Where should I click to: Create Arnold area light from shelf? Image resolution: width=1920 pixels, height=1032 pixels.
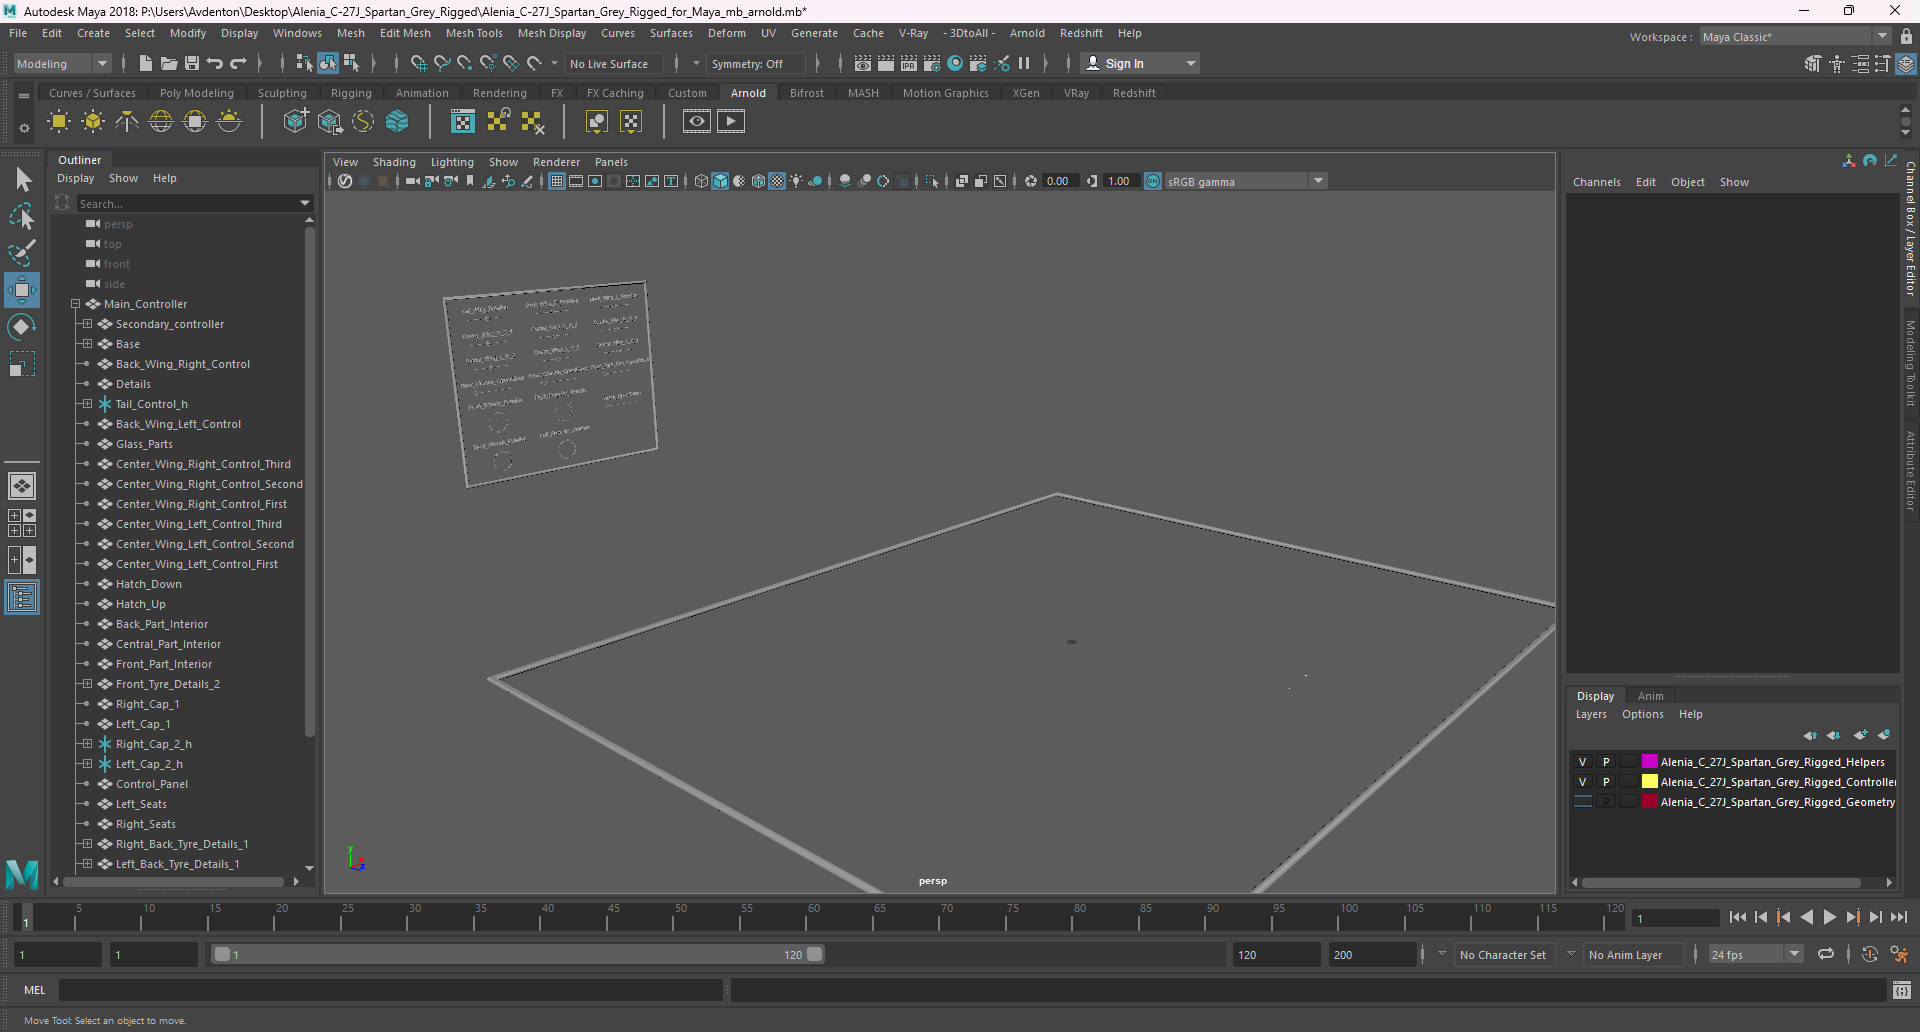tap(59, 122)
